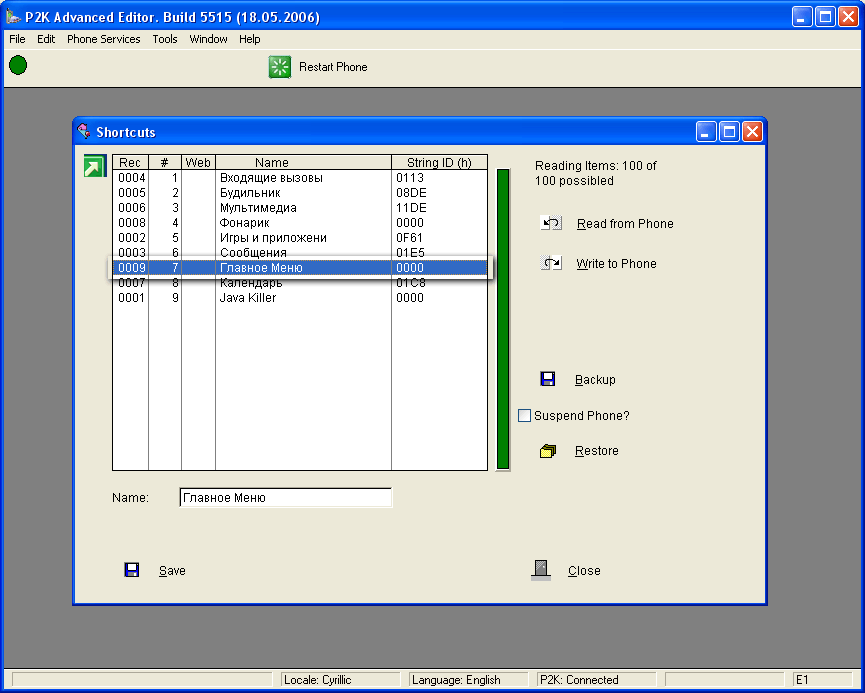Click String ID value 01E5
This screenshot has height=693, width=865.
[x=410, y=252]
